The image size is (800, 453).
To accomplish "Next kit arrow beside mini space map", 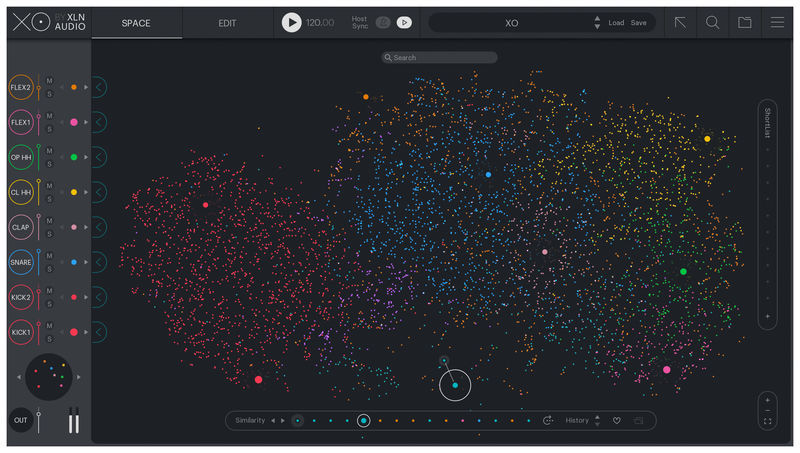I will (x=79, y=378).
